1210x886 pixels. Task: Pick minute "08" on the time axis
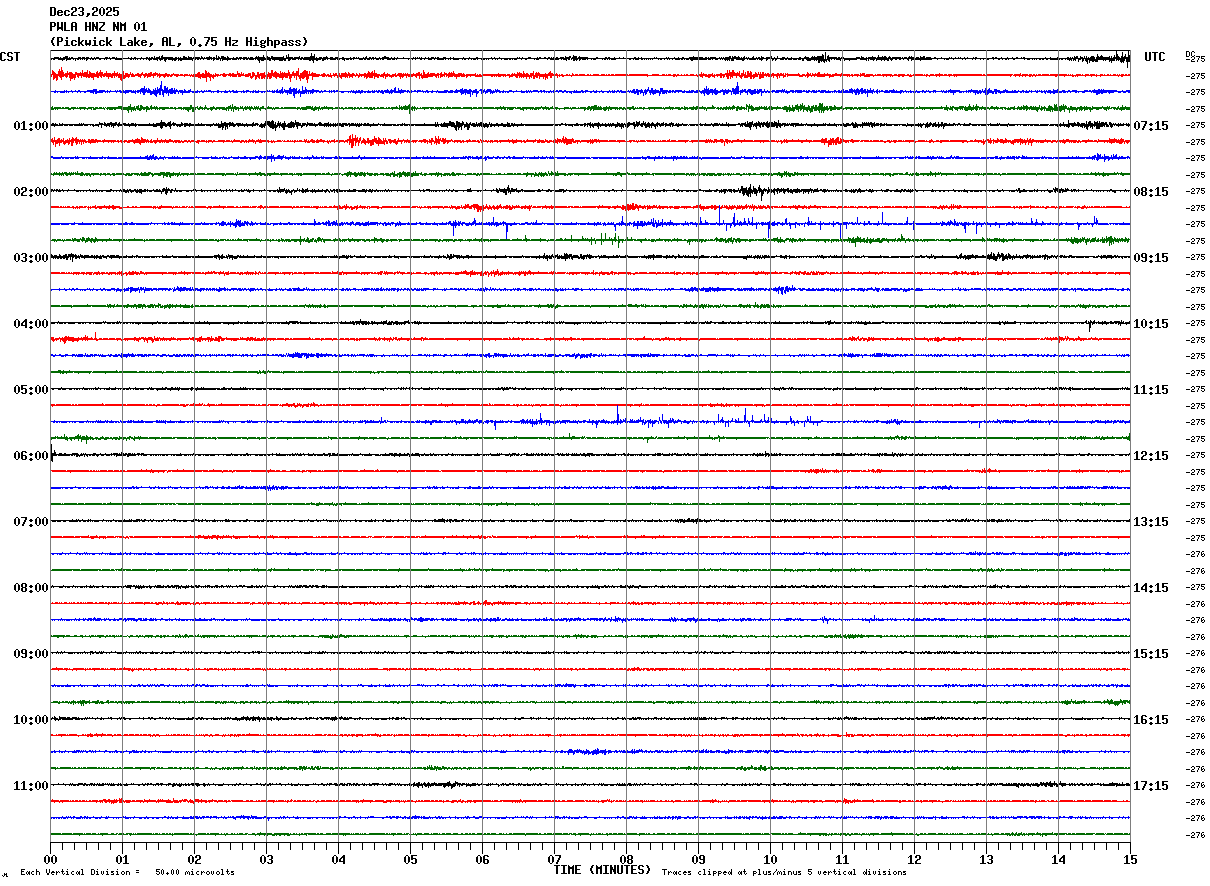(626, 859)
